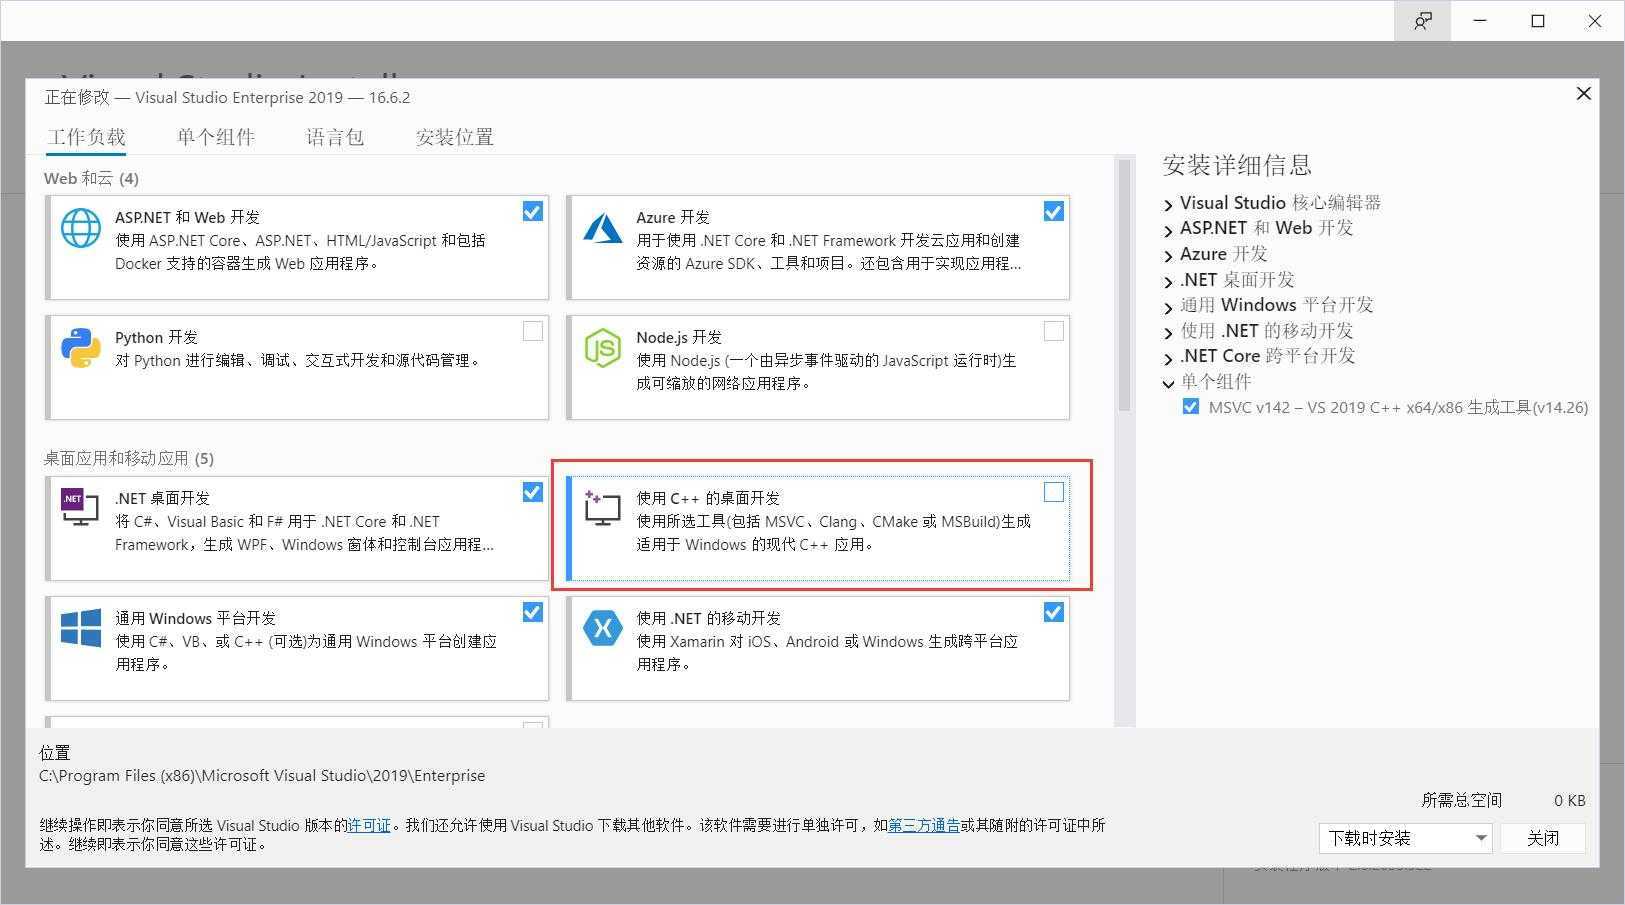Click the 位置 label above install path
The image size is (1625, 905).
pos(55,752)
